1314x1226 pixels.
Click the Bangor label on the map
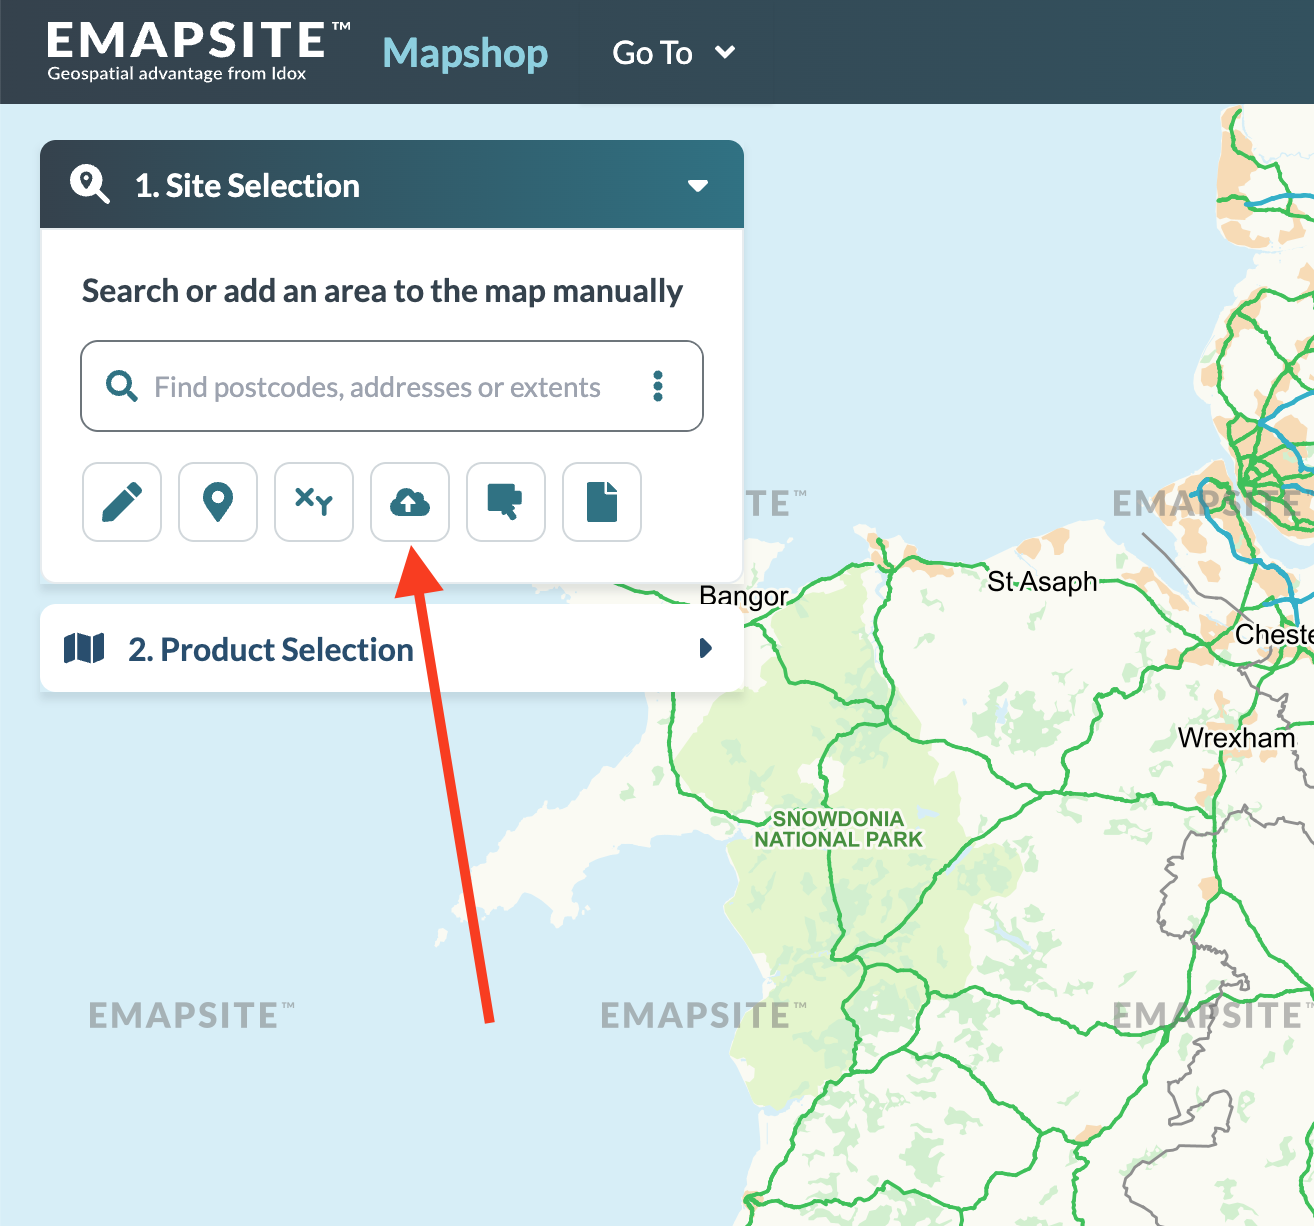[x=744, y=596]
